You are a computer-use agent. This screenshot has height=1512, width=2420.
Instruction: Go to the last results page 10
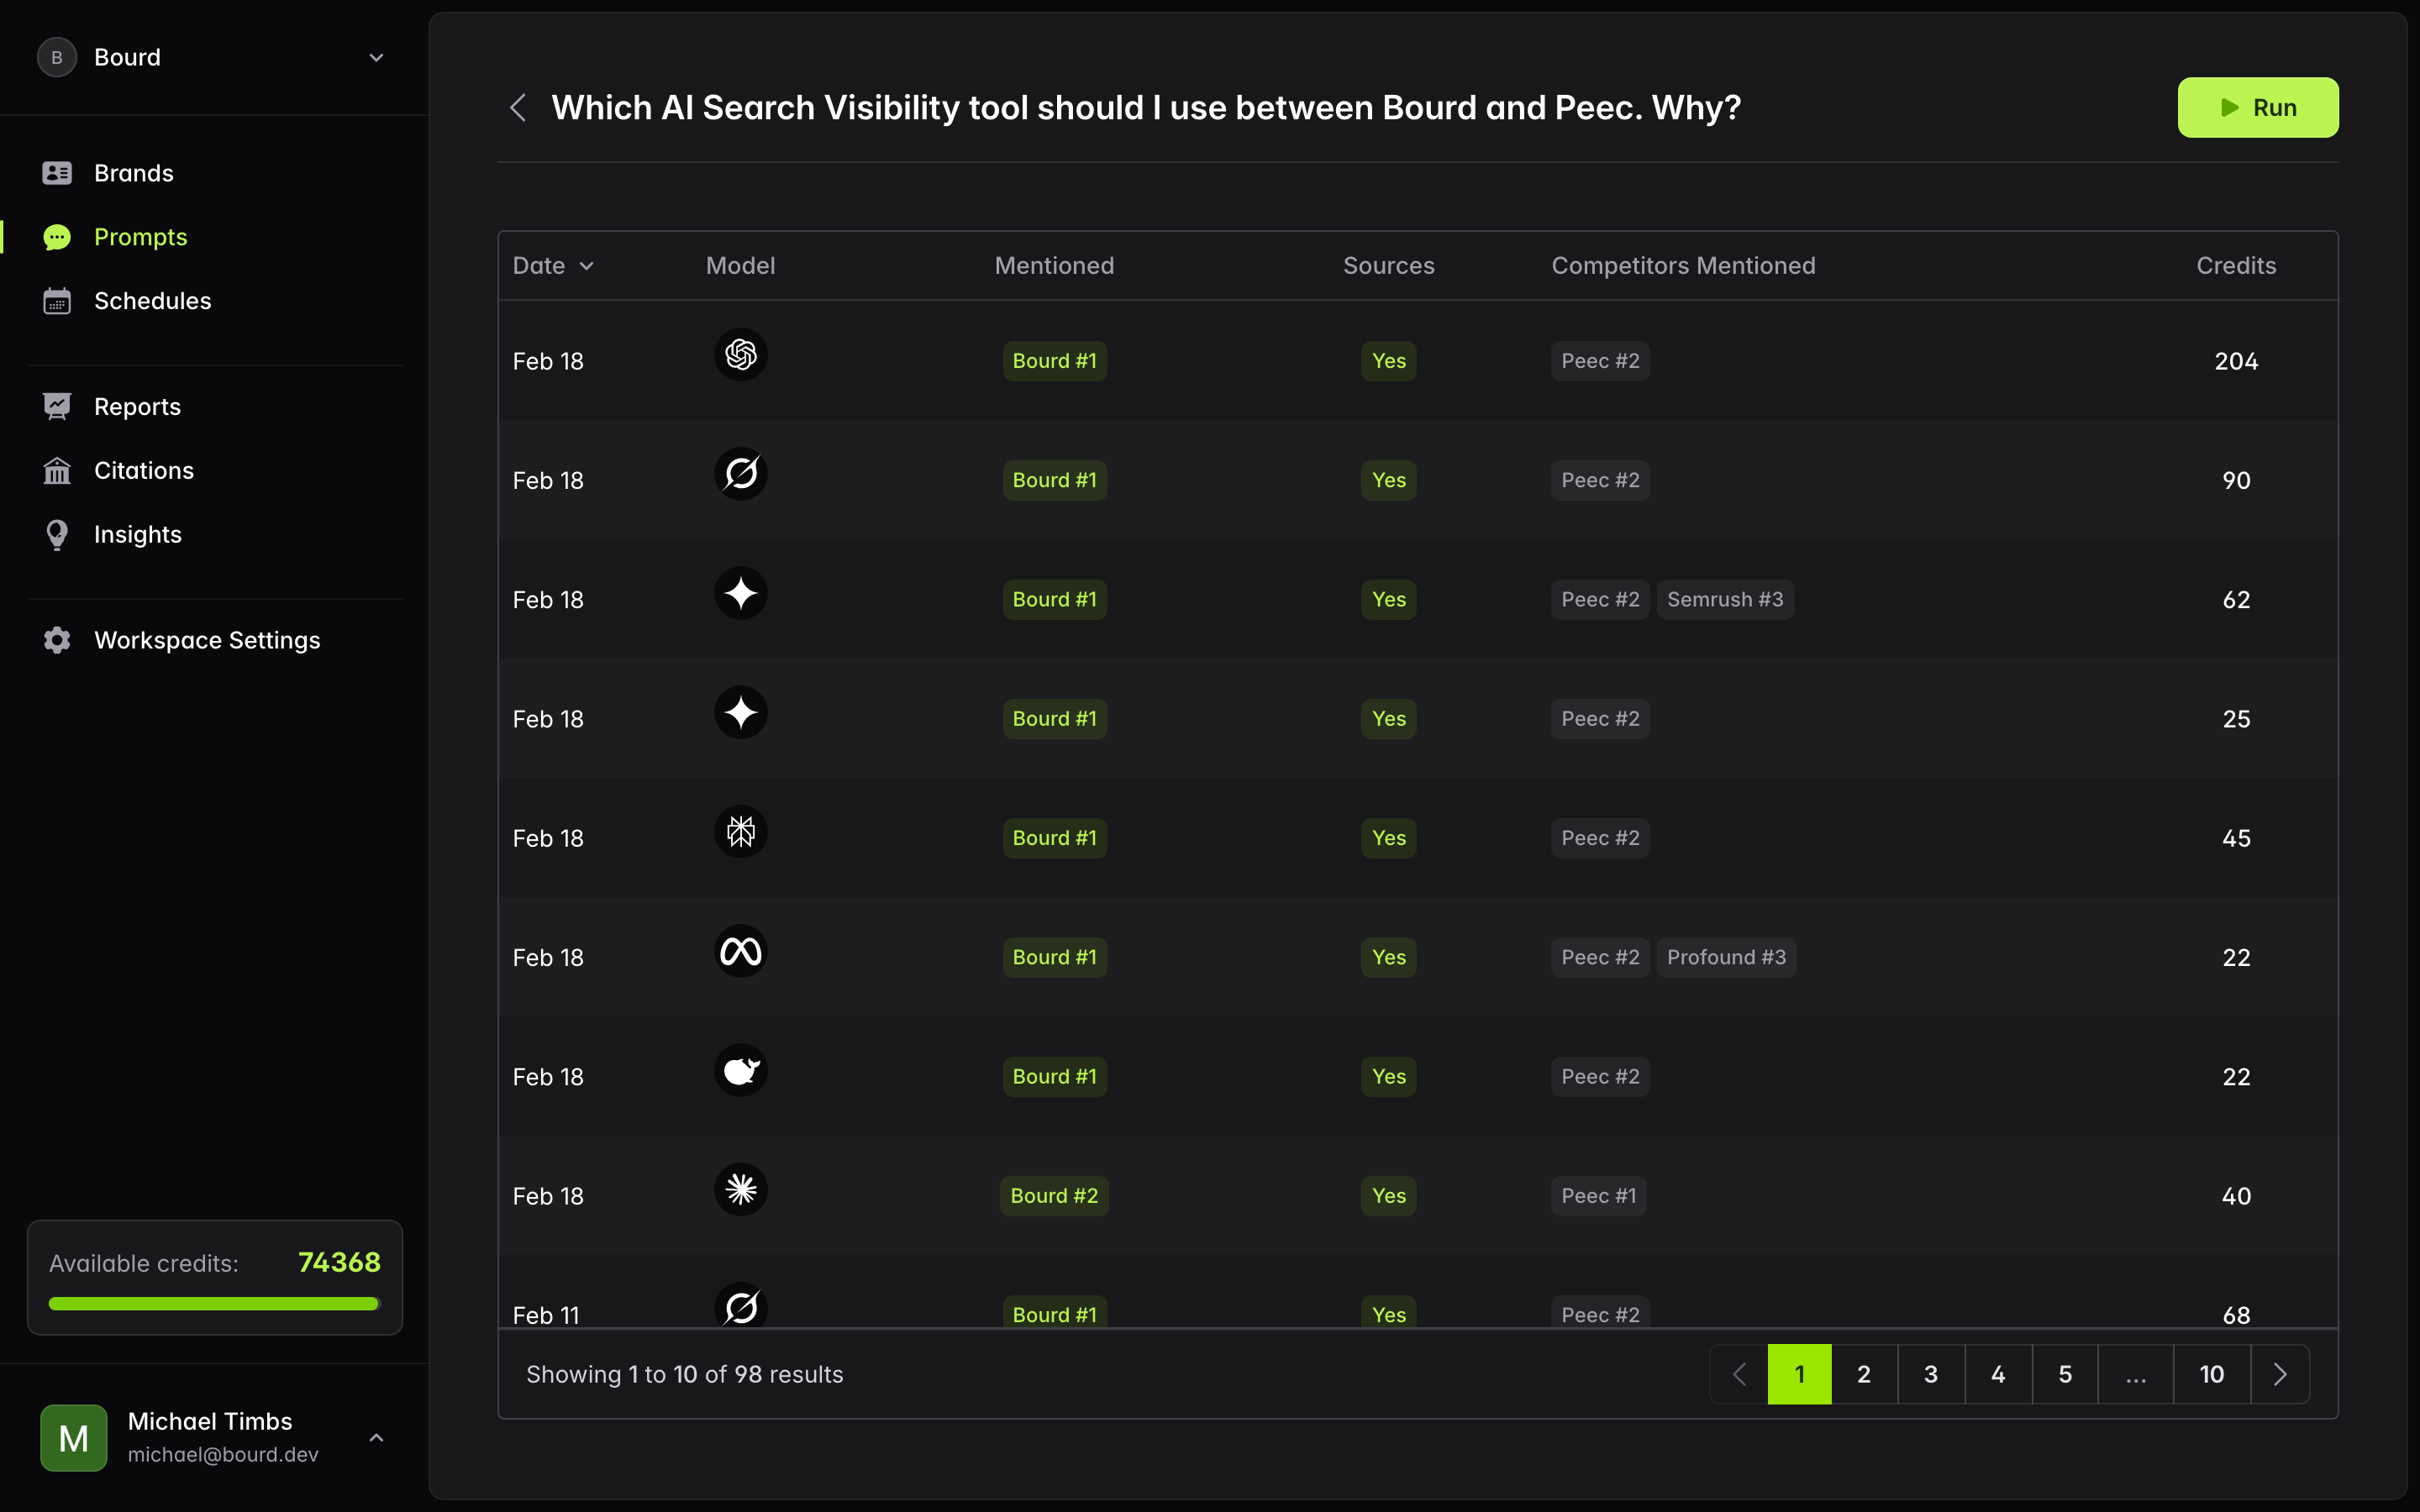(2212, 1373)
